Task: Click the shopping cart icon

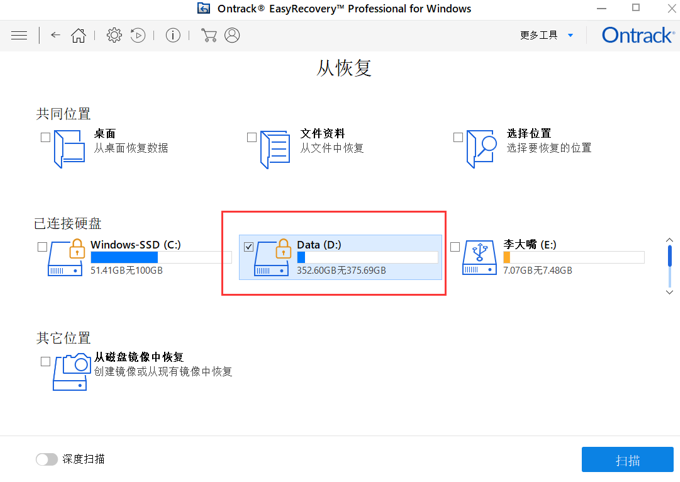Action: tap(209, 35)
